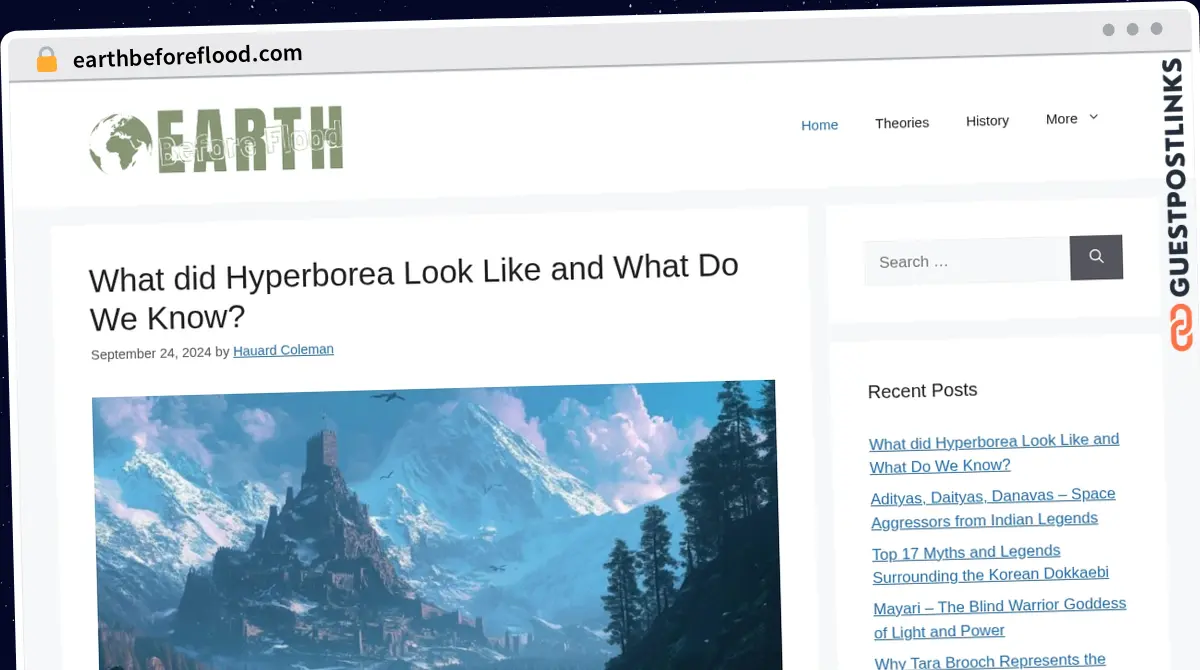Select the More navigation menu label
Viewport: 1200px width, 670px height.
tap(1061, 119)
